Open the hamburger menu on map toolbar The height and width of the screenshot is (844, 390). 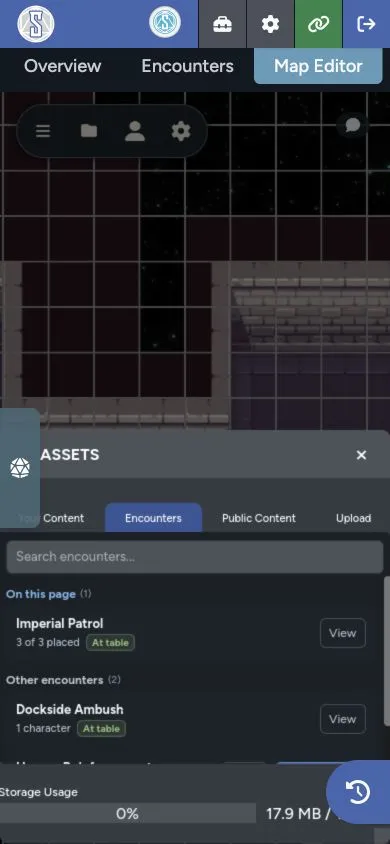coord(43,131)
